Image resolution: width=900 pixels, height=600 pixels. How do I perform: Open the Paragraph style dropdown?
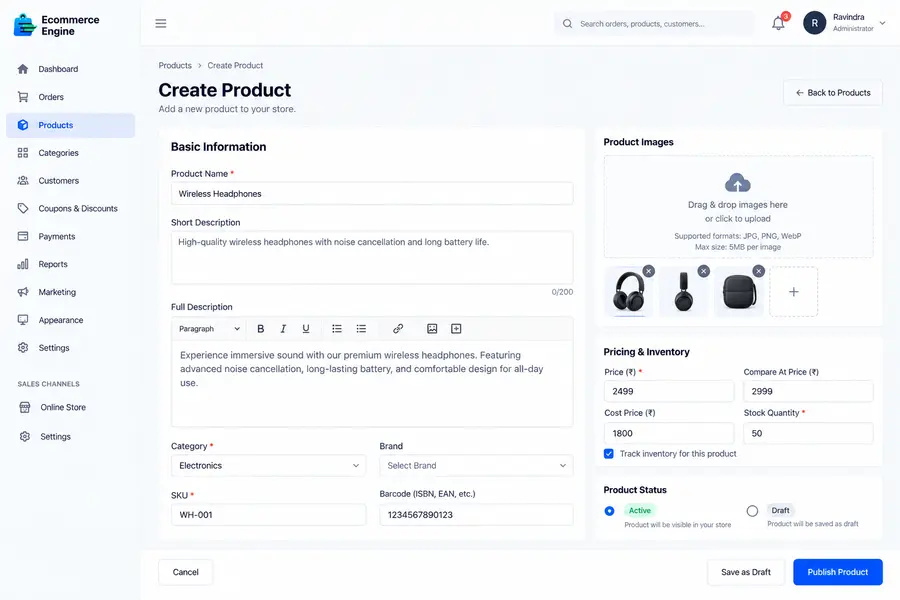tap(209, 328)
